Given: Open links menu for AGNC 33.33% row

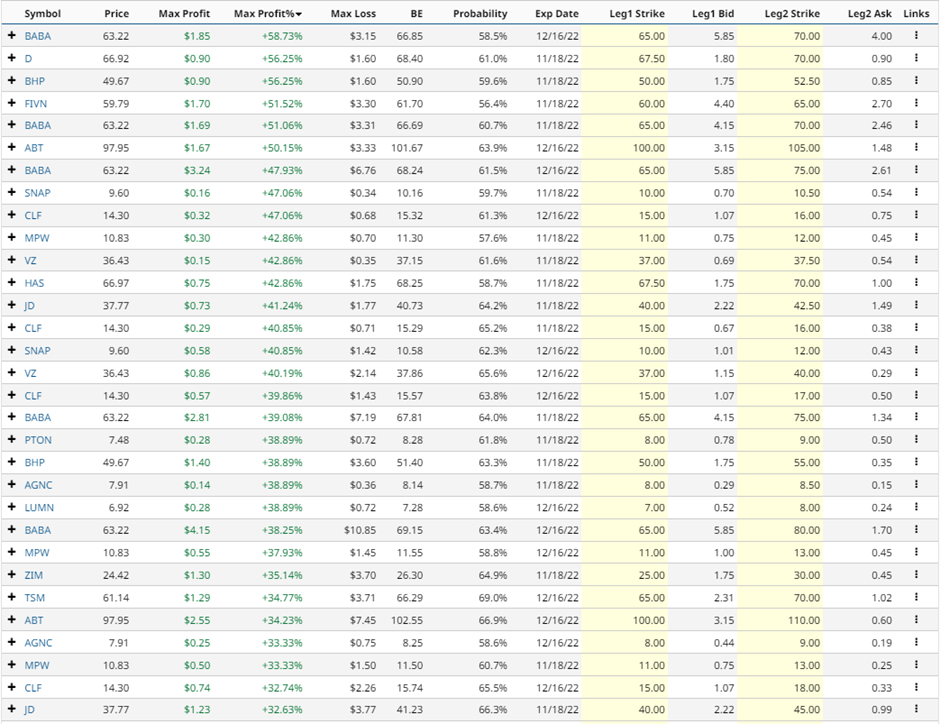Looking at the screenshot, I should point(916,642).
